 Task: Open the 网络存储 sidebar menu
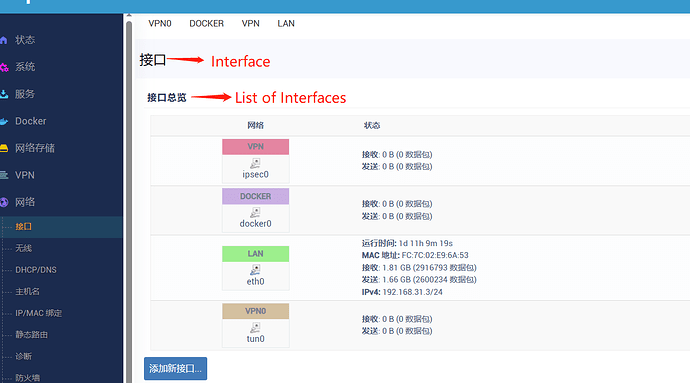[x=35, y=148]
